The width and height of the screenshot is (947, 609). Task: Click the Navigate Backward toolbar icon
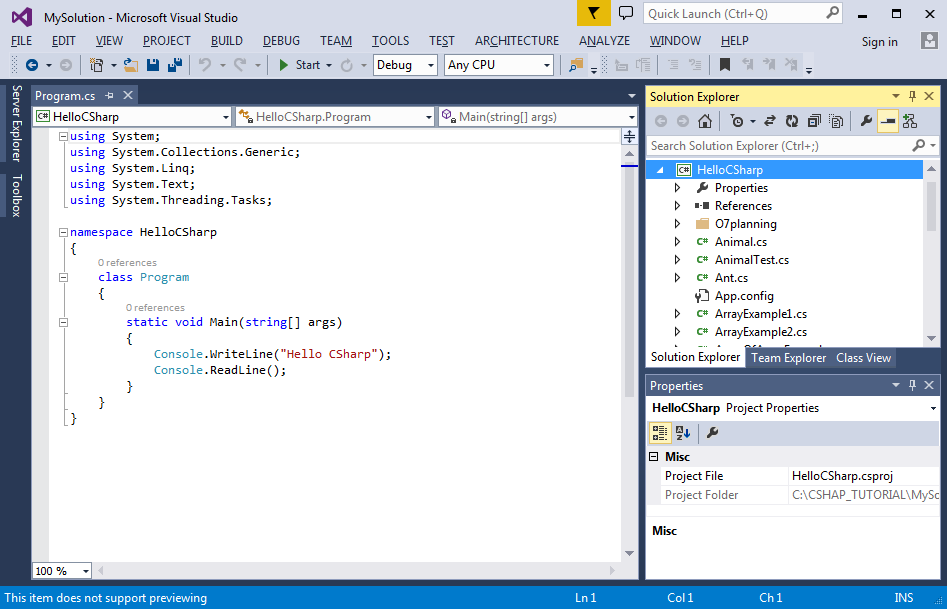click(x=31, y=65)
